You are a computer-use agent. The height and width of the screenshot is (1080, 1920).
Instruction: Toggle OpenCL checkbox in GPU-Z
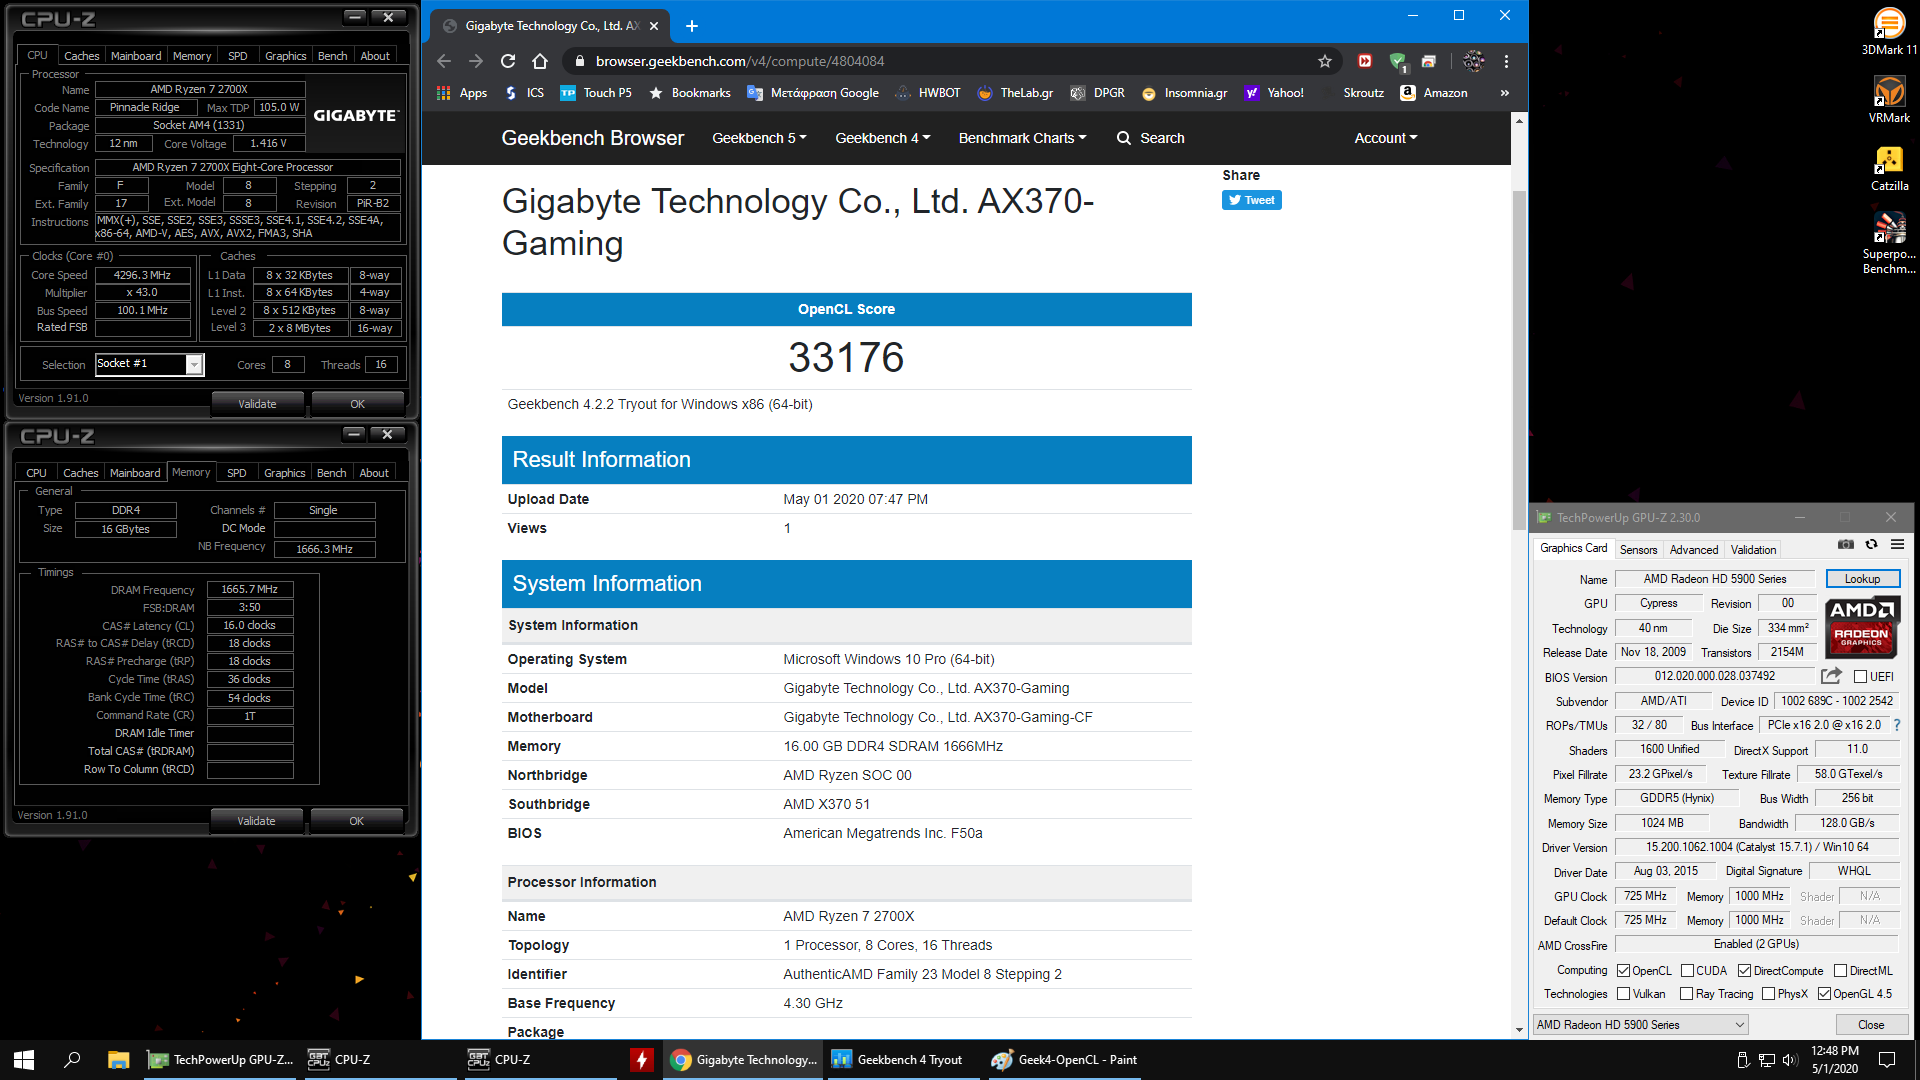click(x=1624, y=970)
